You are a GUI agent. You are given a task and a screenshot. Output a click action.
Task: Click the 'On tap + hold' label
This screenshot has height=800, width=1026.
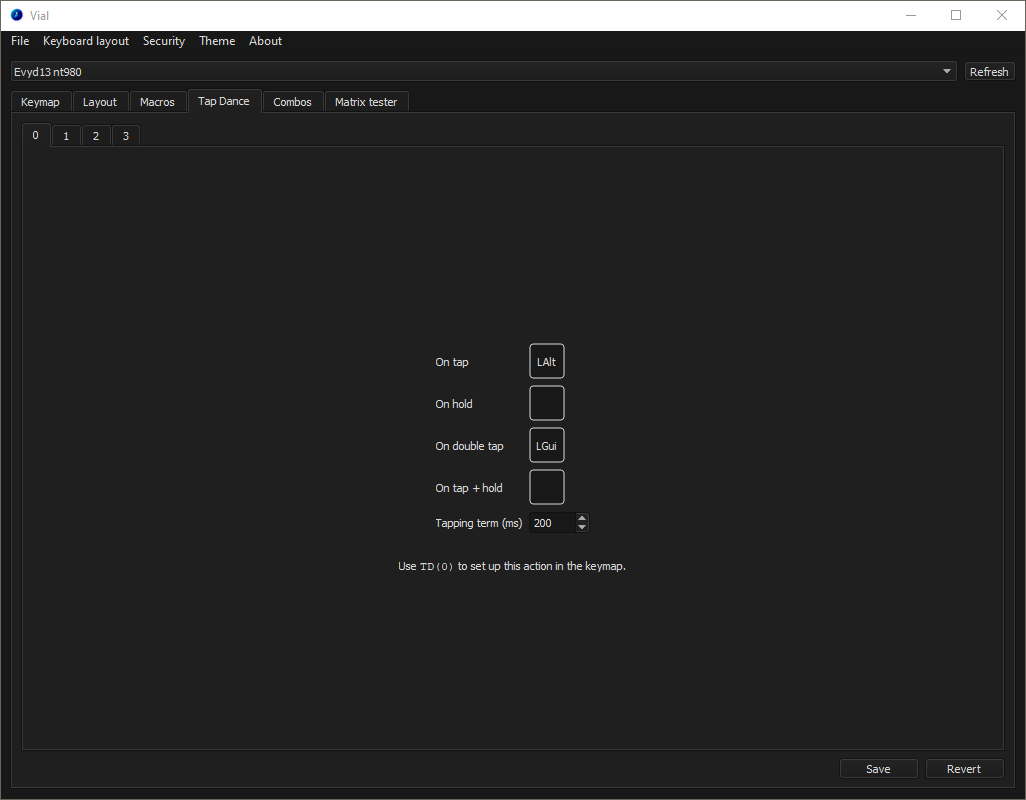tap(469, 487)
